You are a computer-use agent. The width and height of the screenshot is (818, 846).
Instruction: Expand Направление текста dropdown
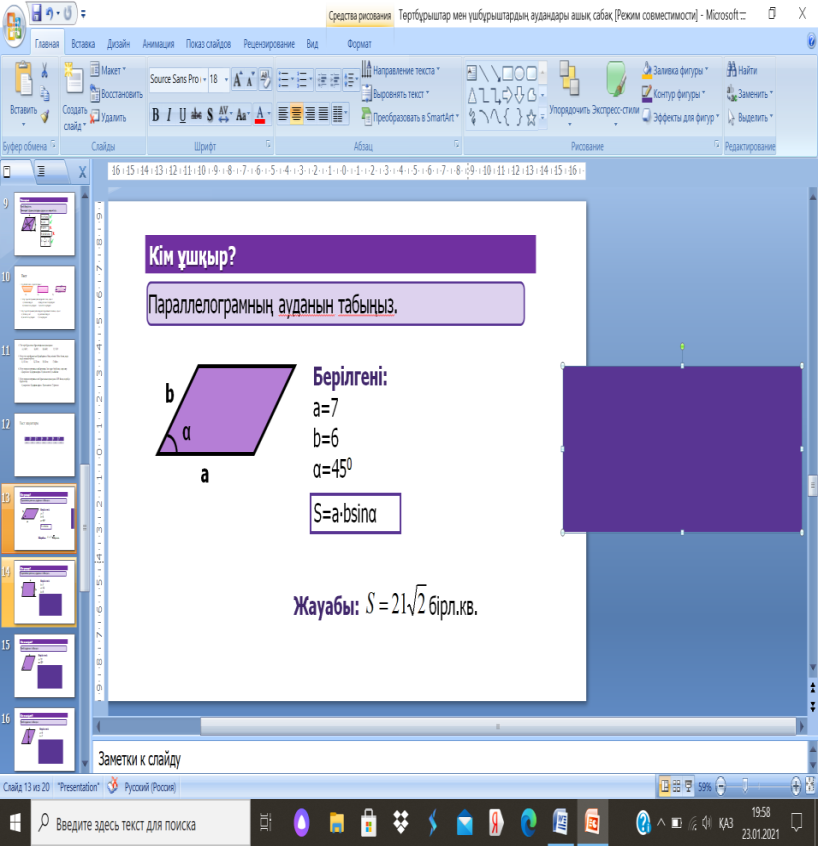click(401, 70)
